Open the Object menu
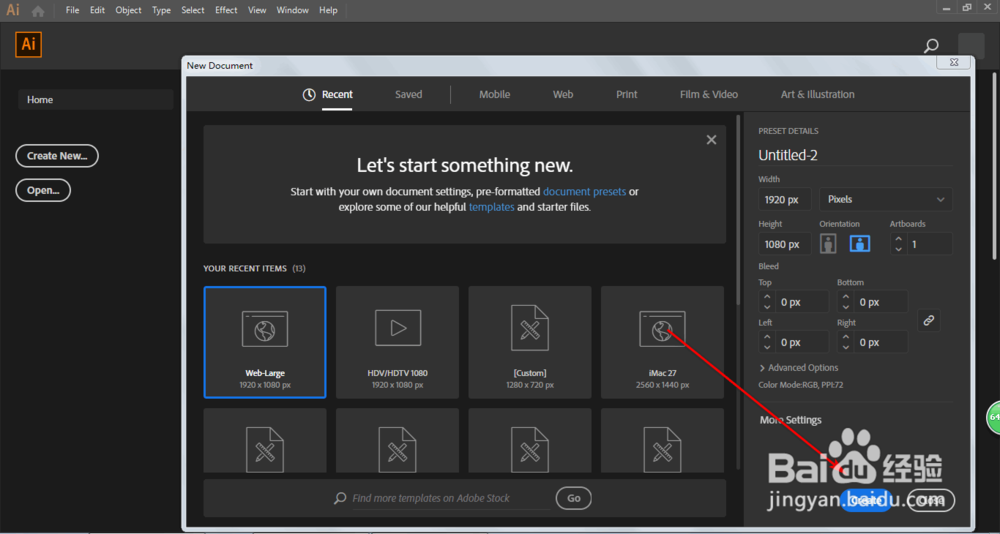The height and width of the screenshot is (534, 1000). pyautogui.click(x=128, y=10)
